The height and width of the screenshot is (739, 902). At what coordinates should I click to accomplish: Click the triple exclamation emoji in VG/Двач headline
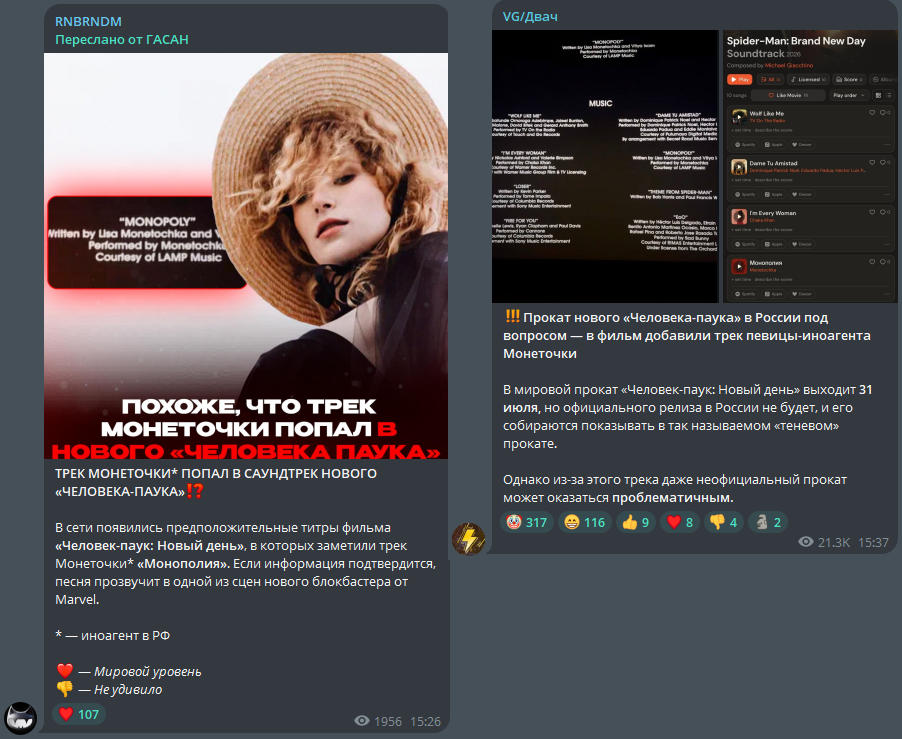coord(512,317)
